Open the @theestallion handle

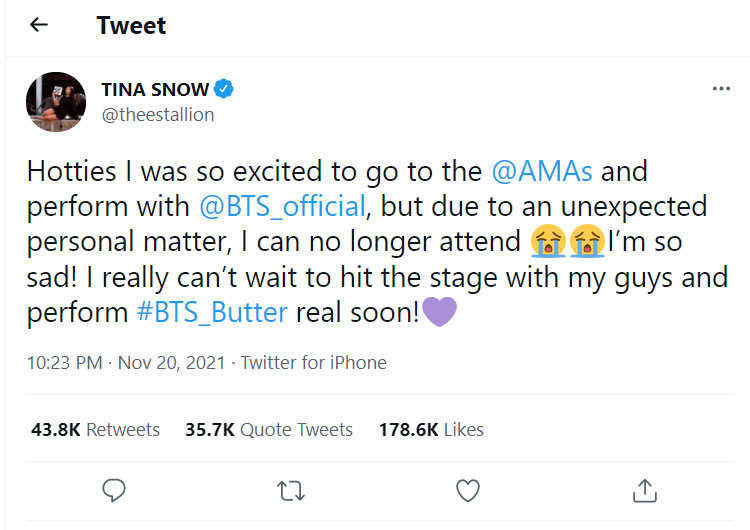coord(157,114)
